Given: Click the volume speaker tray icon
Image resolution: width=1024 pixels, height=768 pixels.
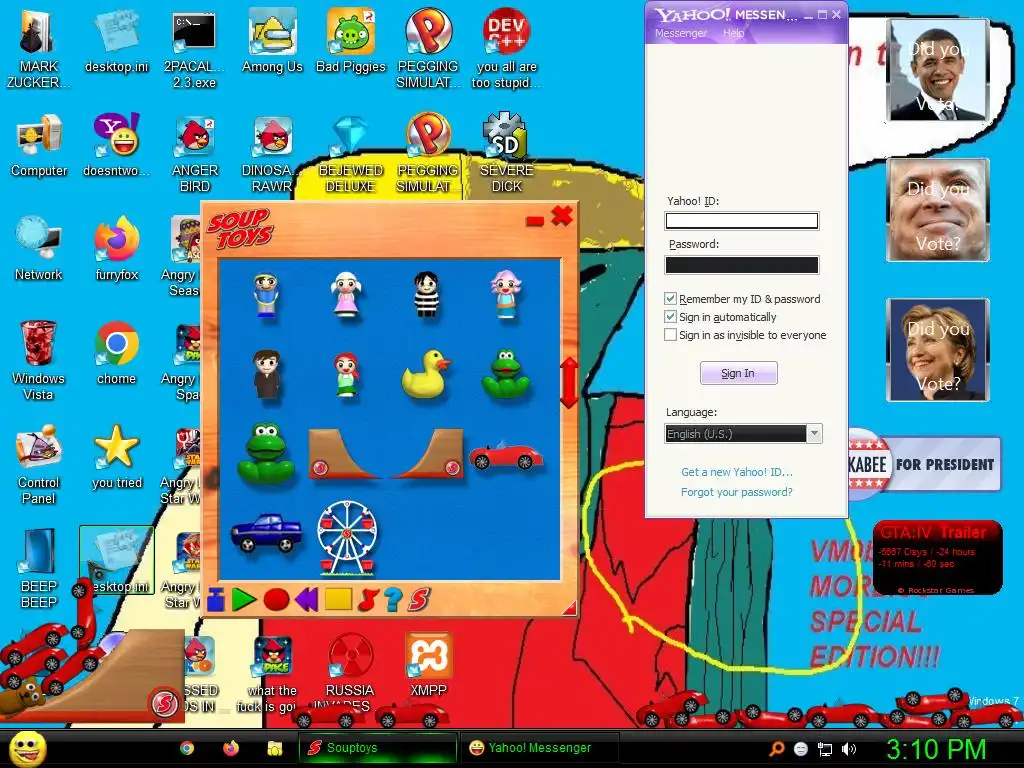Looking at the screenshot, I should [x=849, y=749].
